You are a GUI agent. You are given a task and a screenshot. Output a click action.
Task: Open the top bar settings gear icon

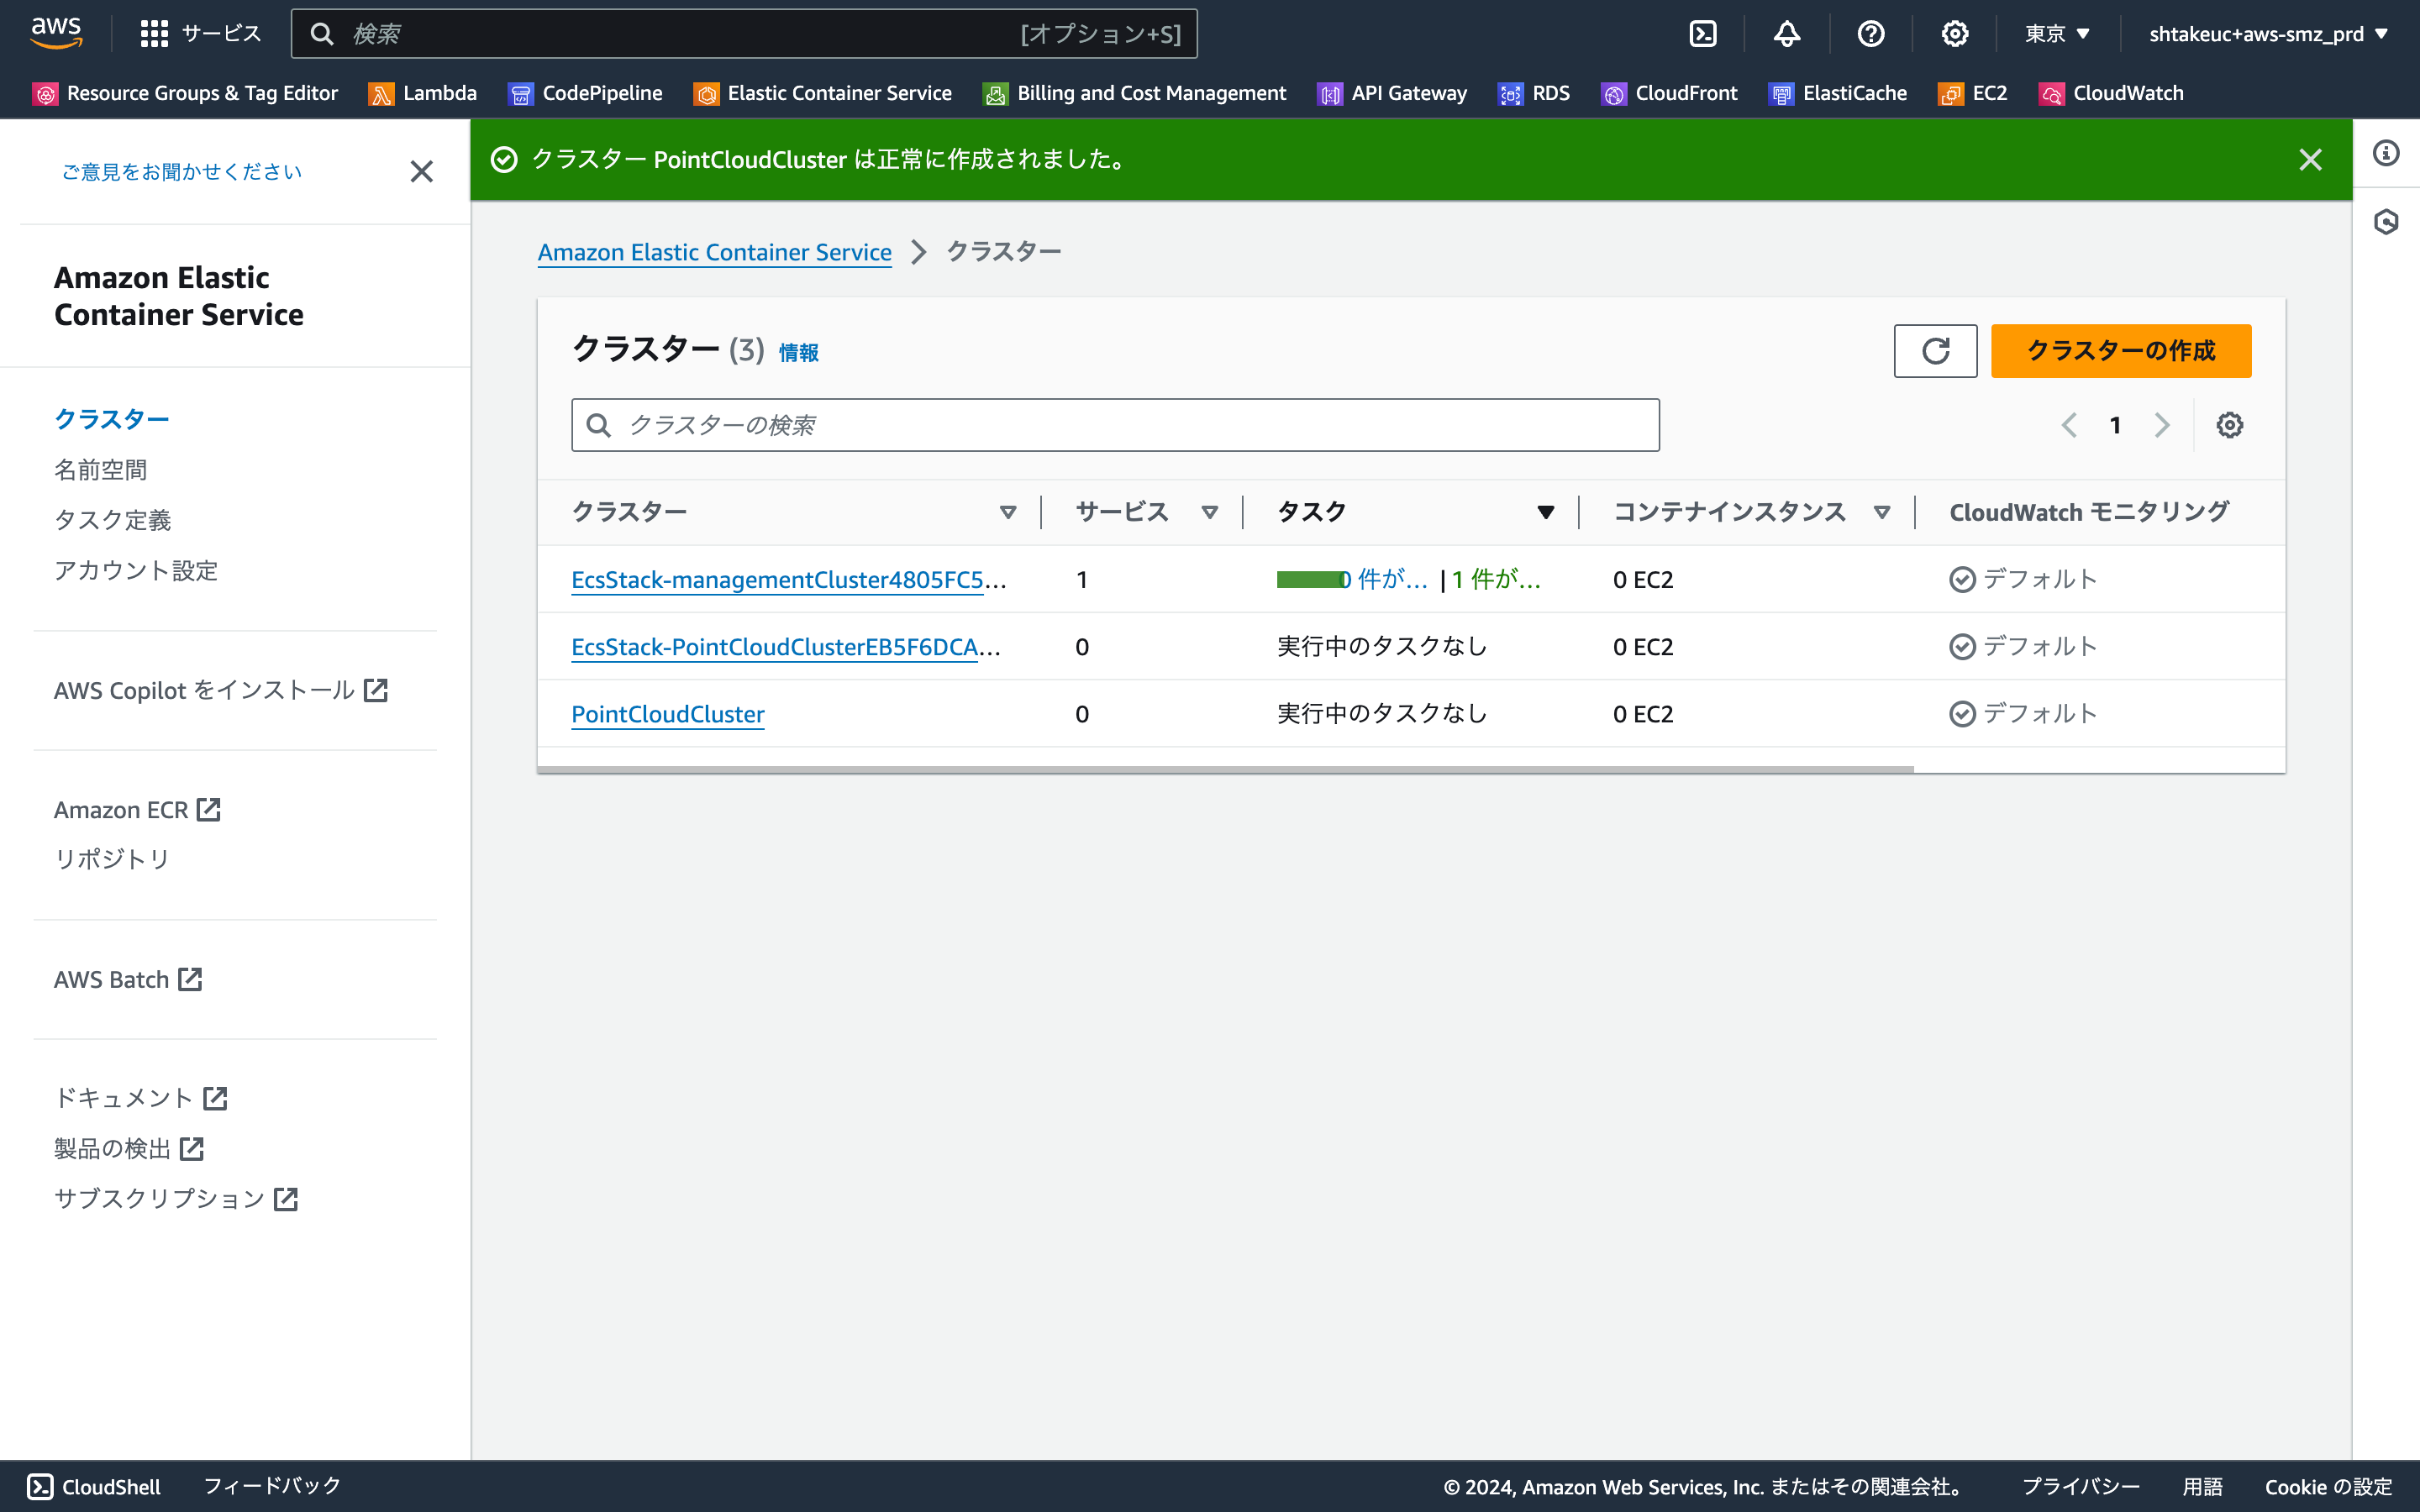click(x=1955, y=34)
